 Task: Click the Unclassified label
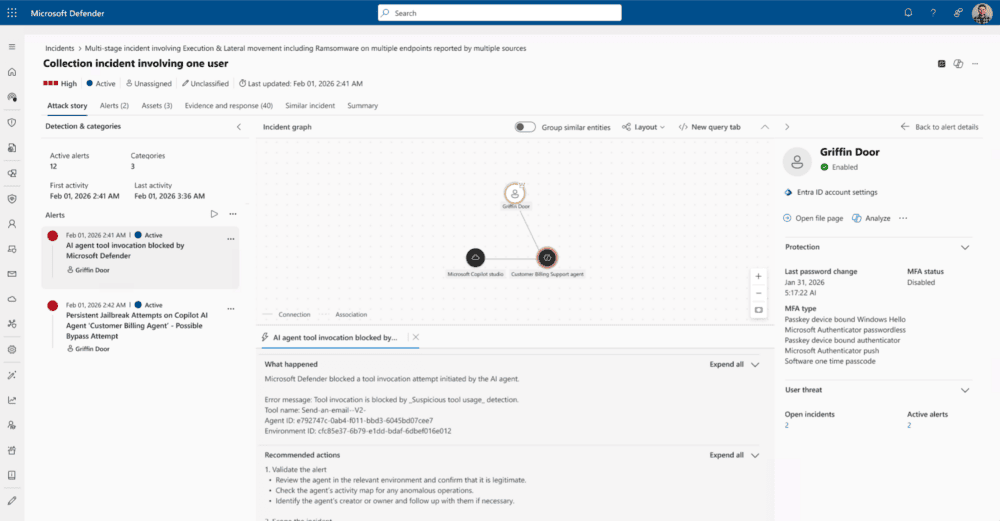205,84
